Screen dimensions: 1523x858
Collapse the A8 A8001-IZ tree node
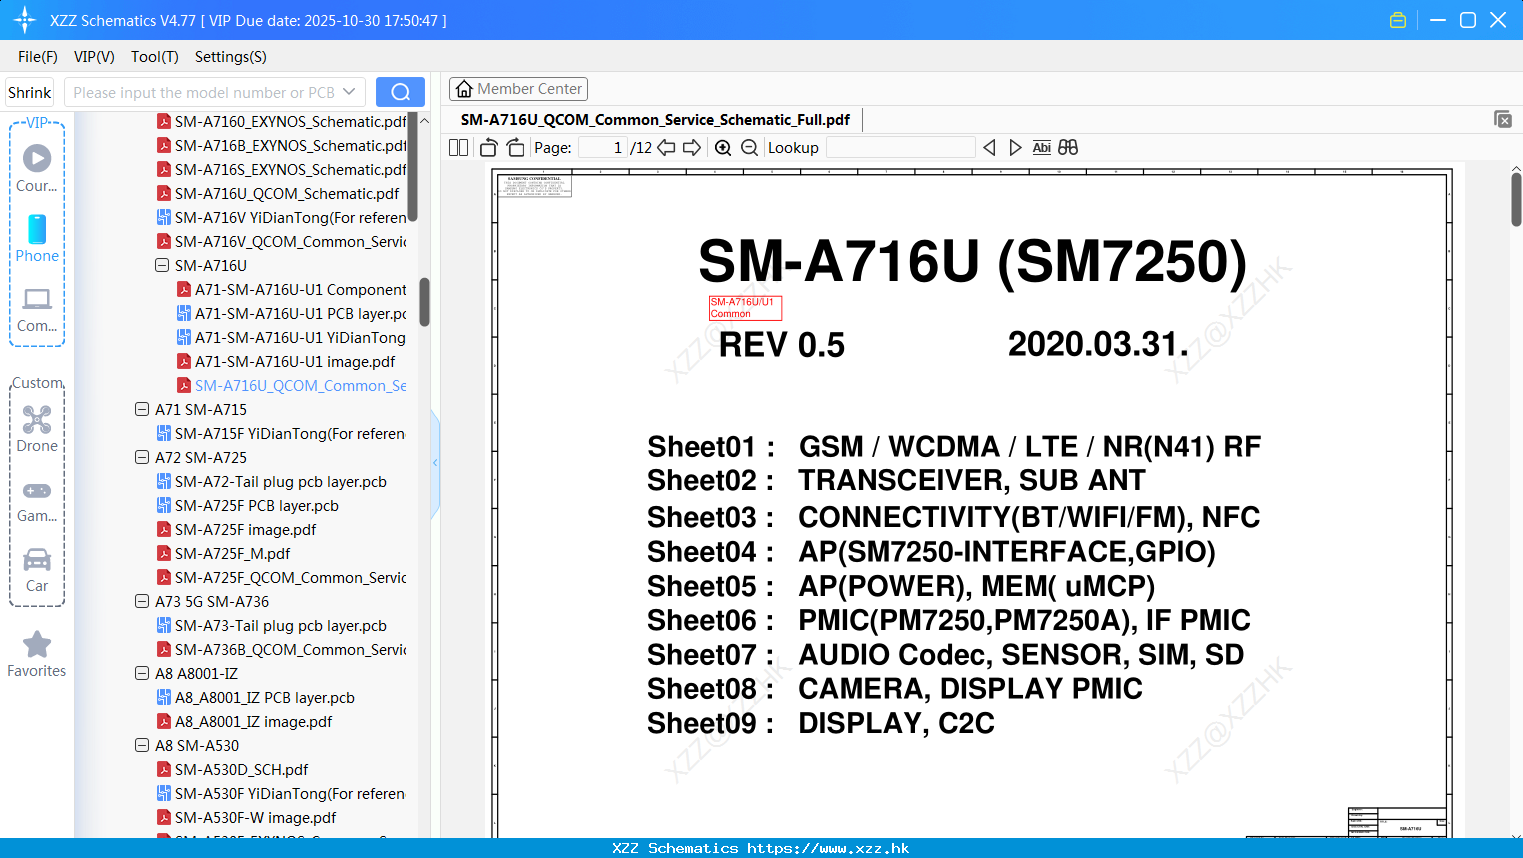click(142, 673)
